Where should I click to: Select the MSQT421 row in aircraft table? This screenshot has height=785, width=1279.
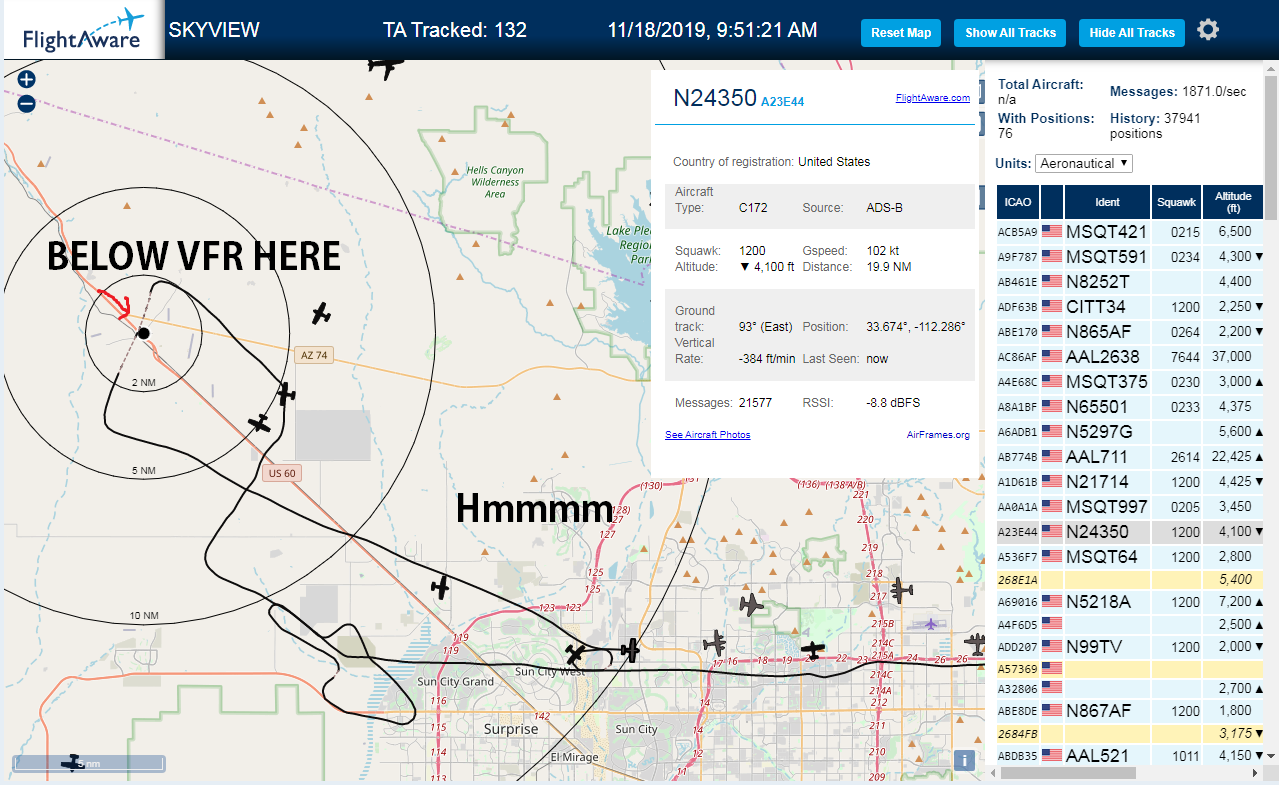(x=1130, y=232)
